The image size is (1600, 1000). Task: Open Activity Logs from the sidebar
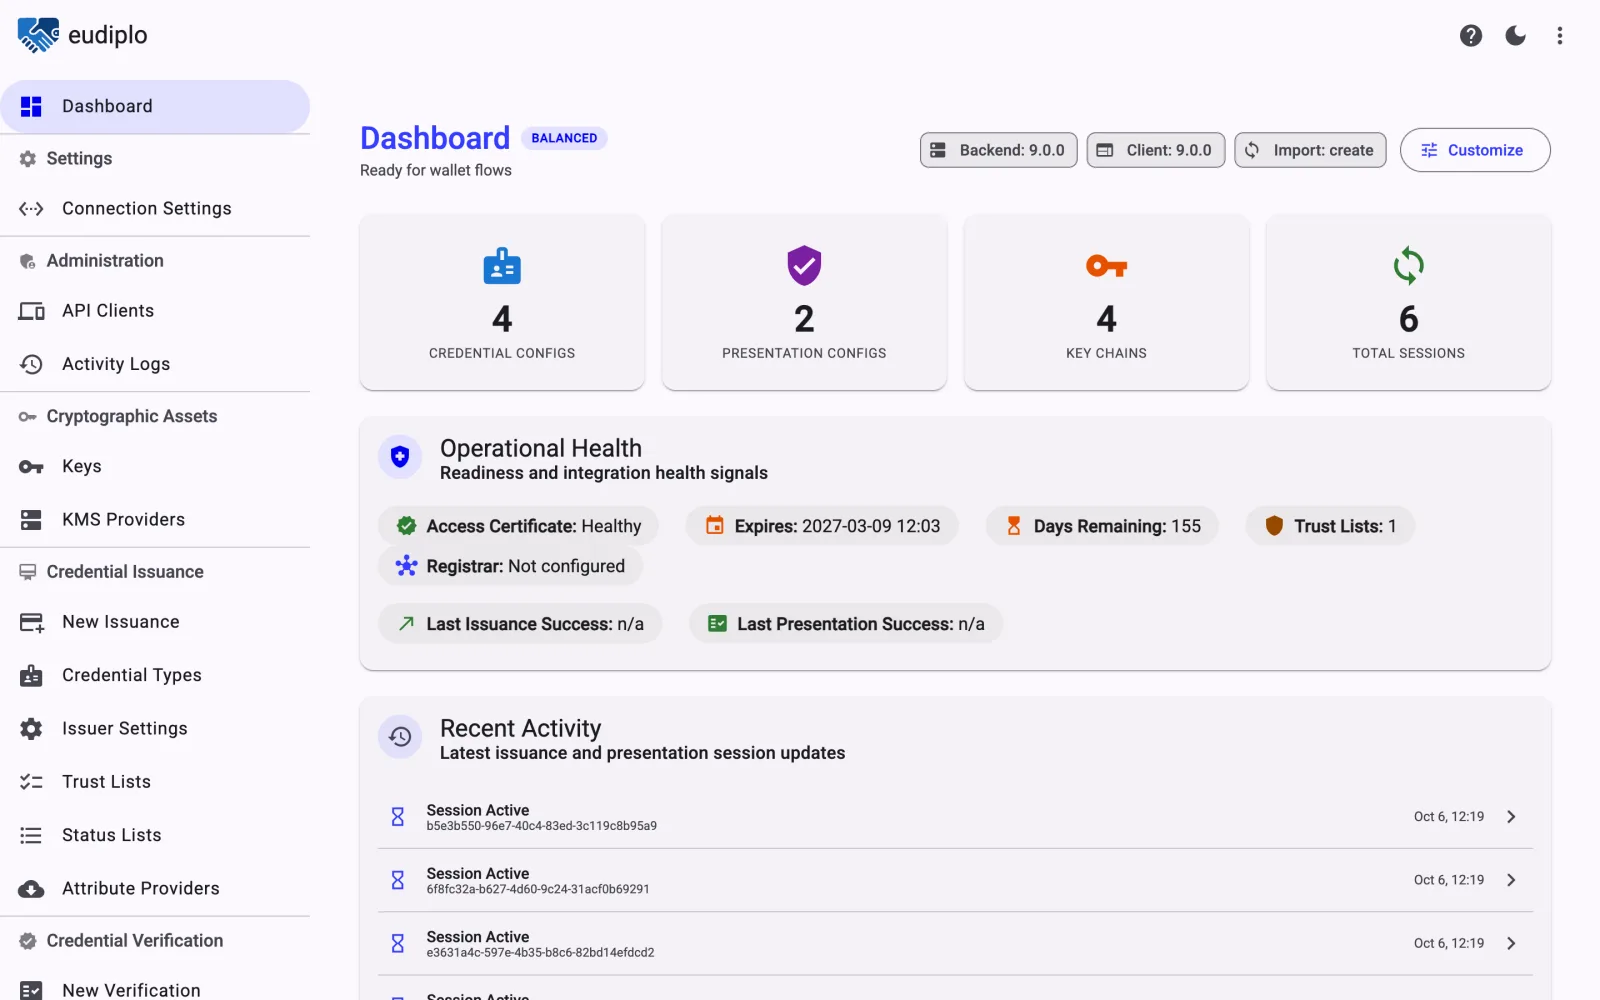point(155,364)
